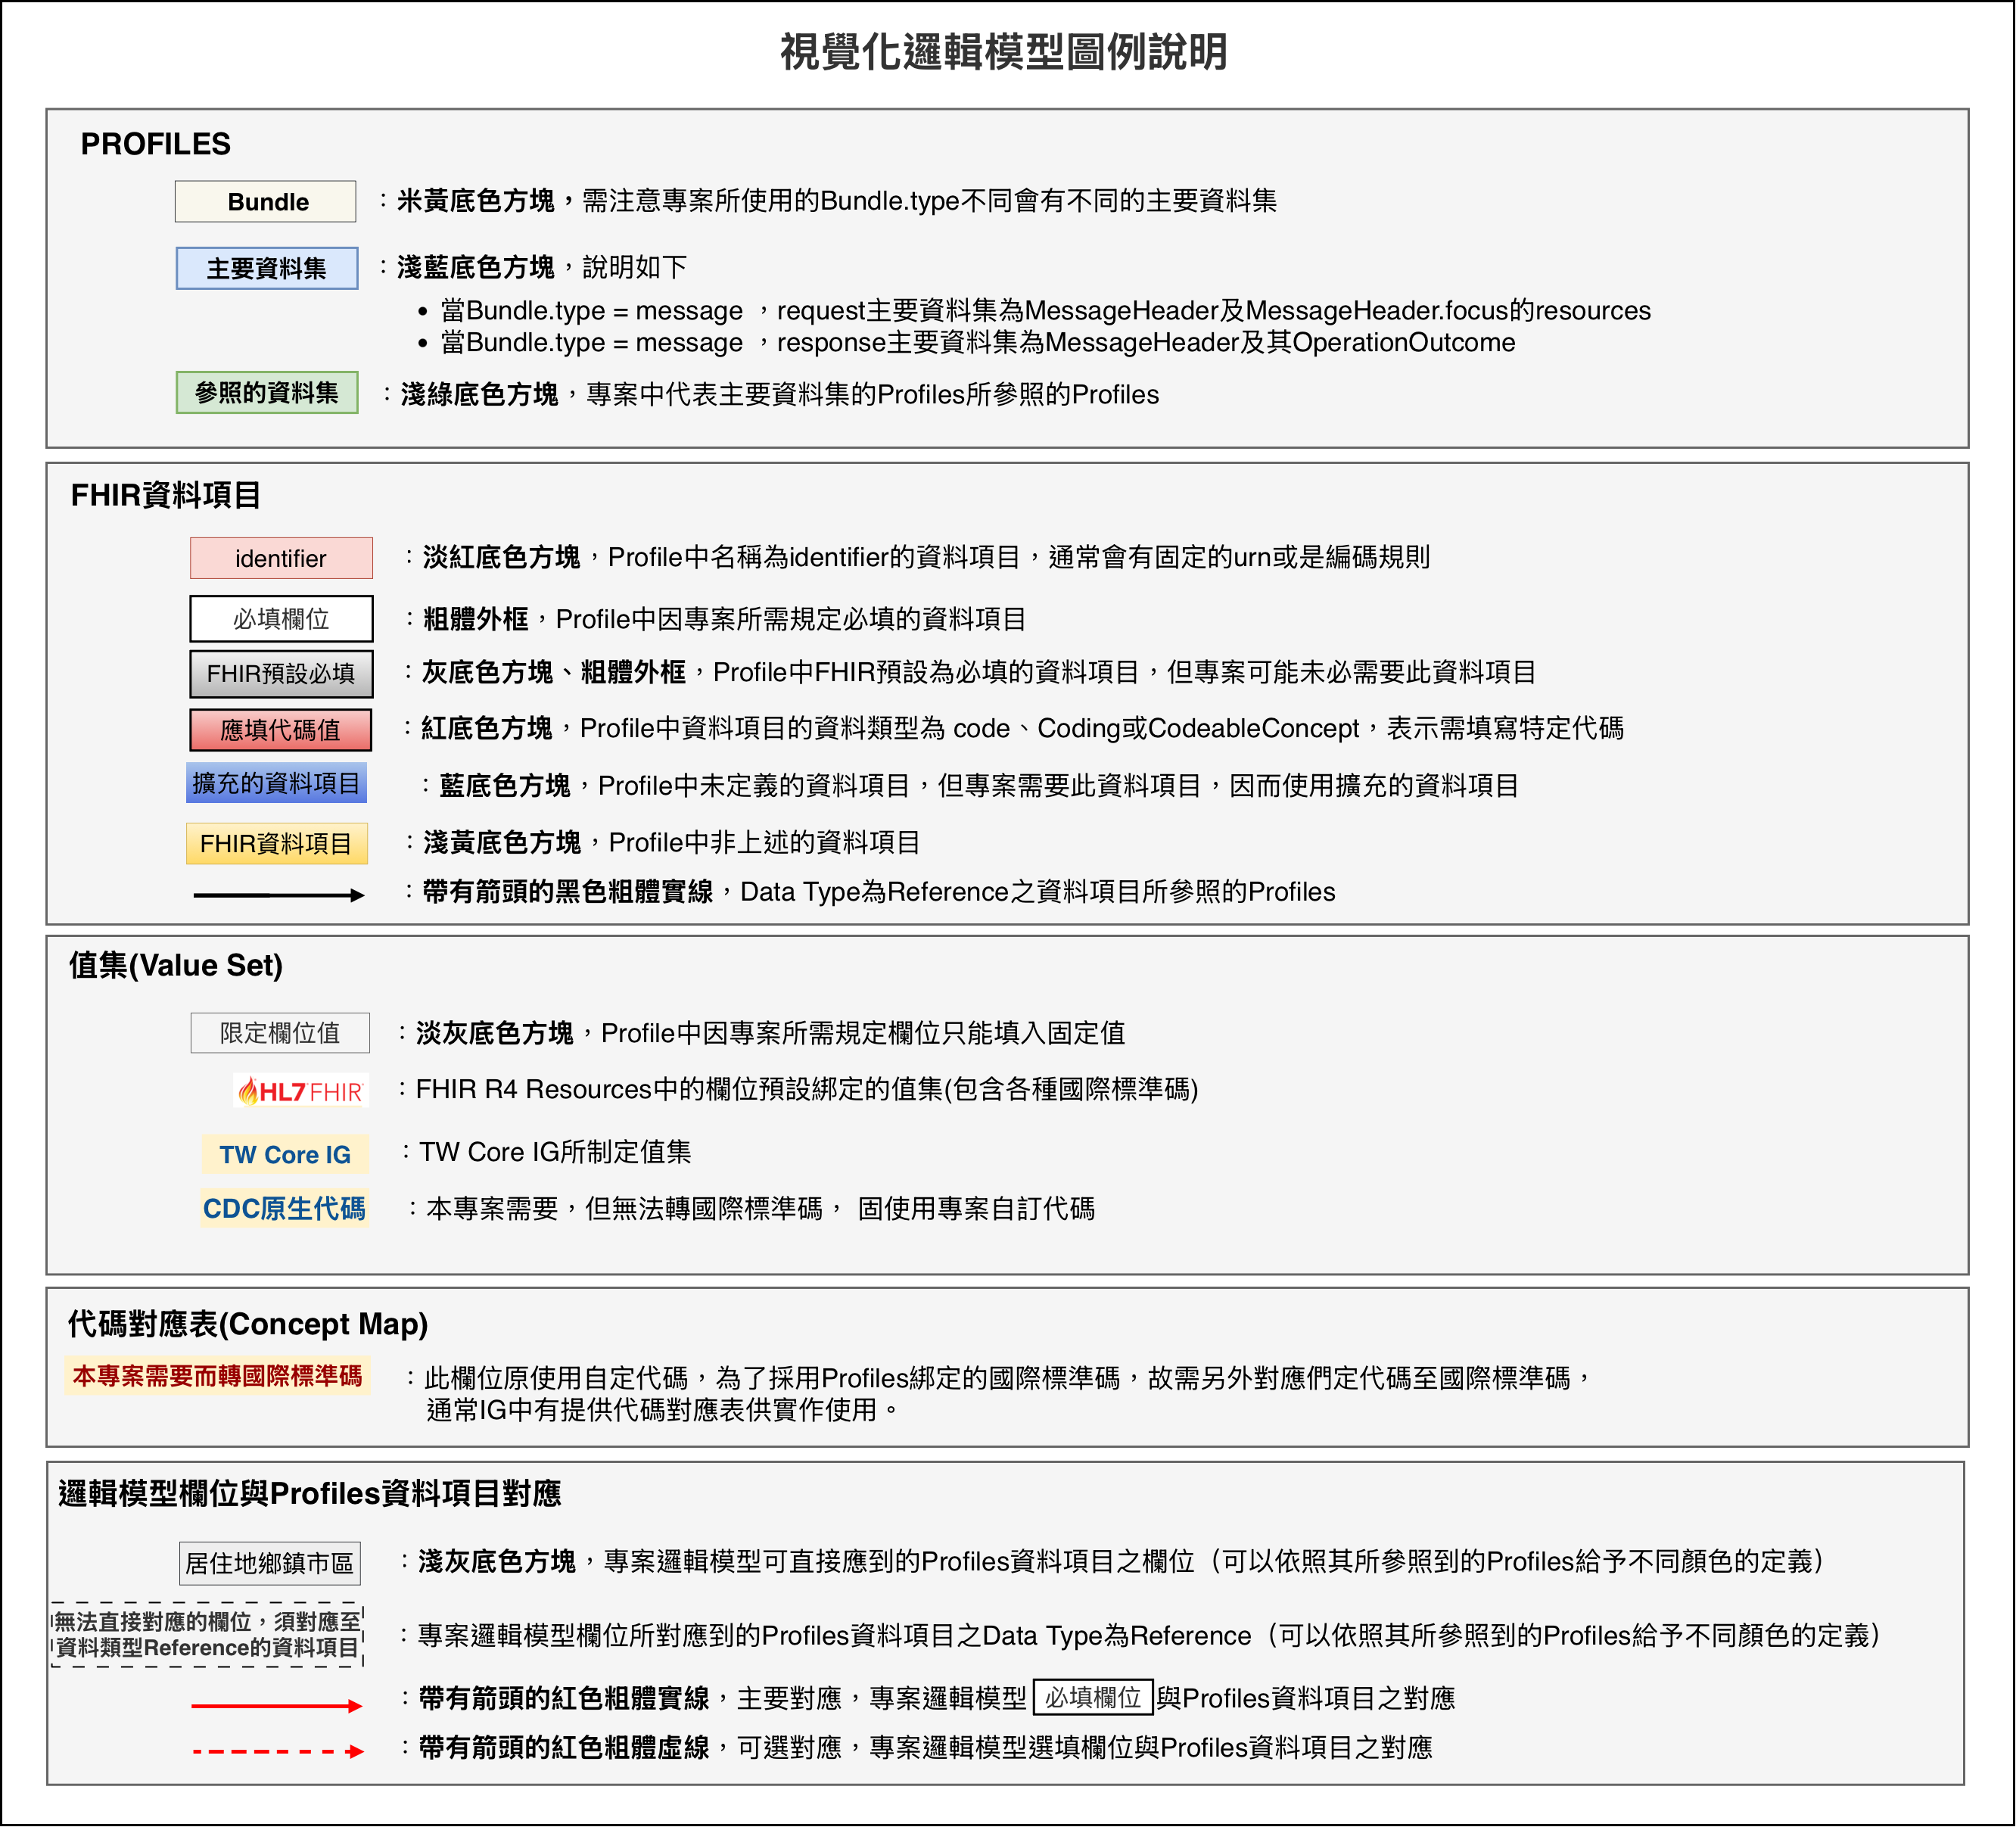Click the 帶有箭頭的黑色粗體實線 description
Screen dimensions: 2016x1827
tap(870, 891)
